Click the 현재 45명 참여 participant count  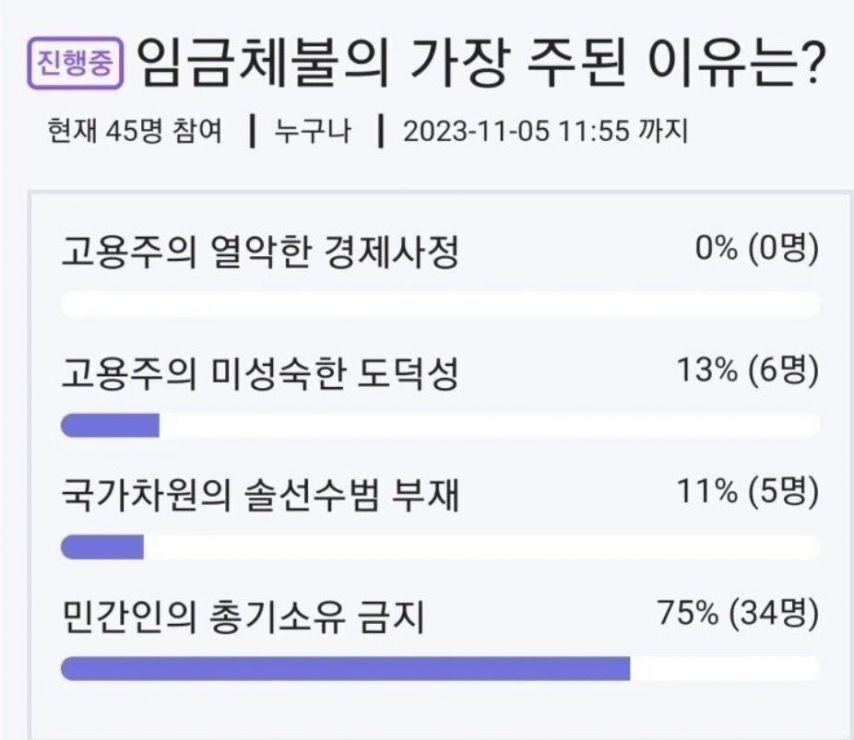click(135, 131)
